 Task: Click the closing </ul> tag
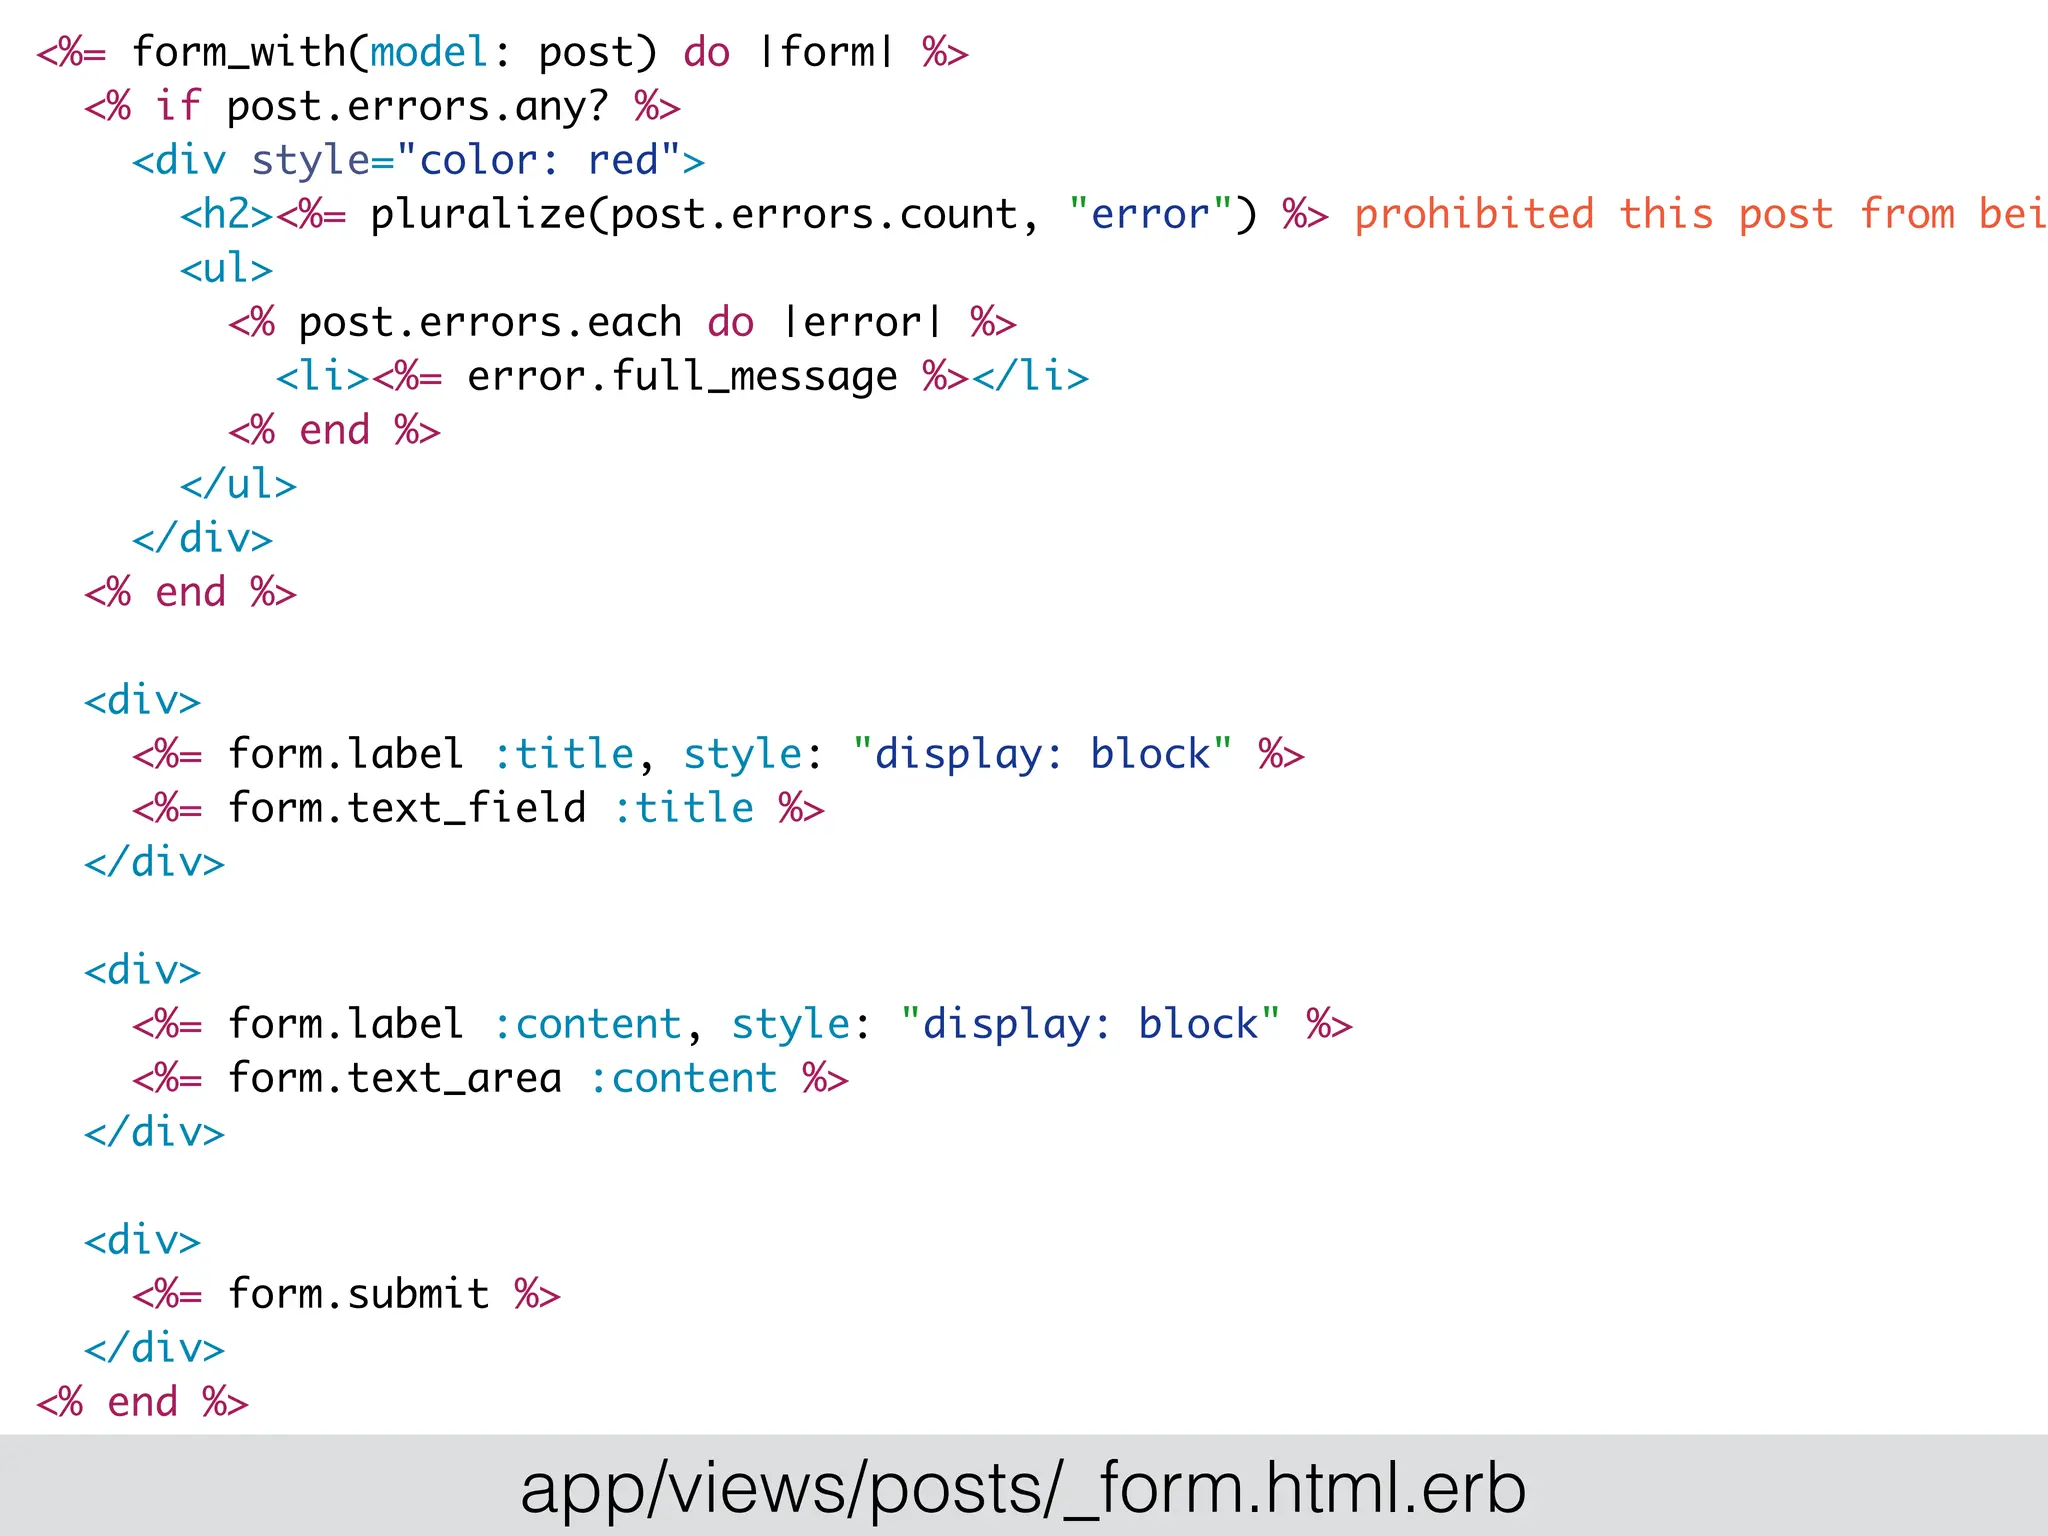pos(238,484)
